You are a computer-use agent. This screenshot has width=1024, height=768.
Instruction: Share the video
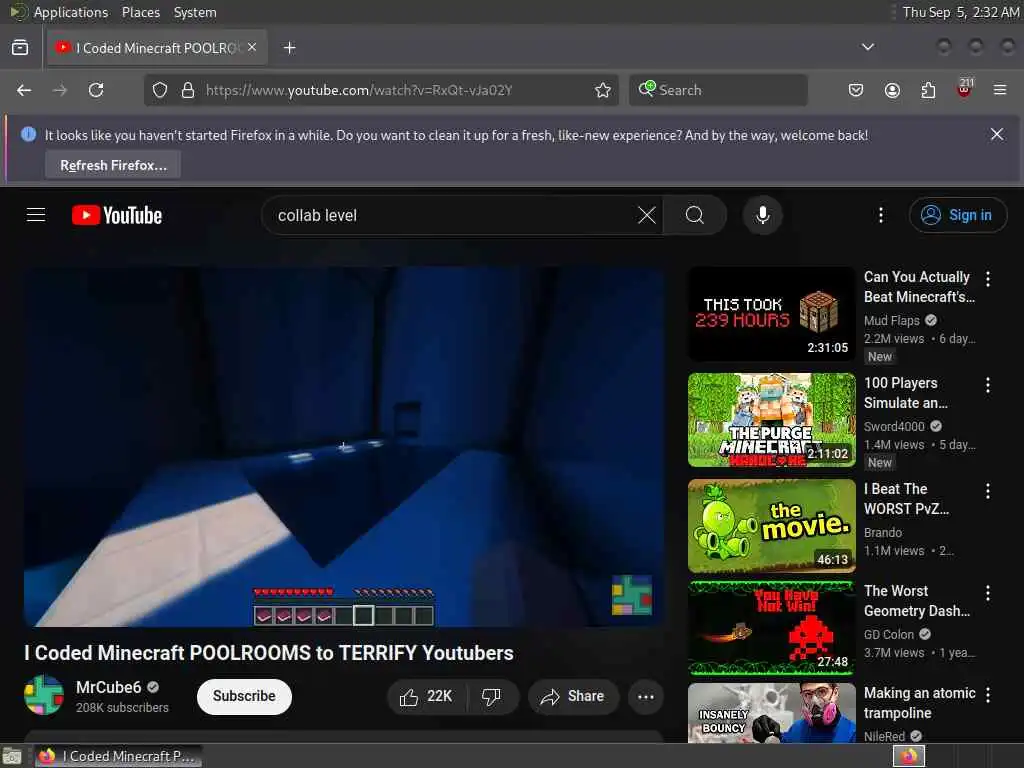pos(573,697)
